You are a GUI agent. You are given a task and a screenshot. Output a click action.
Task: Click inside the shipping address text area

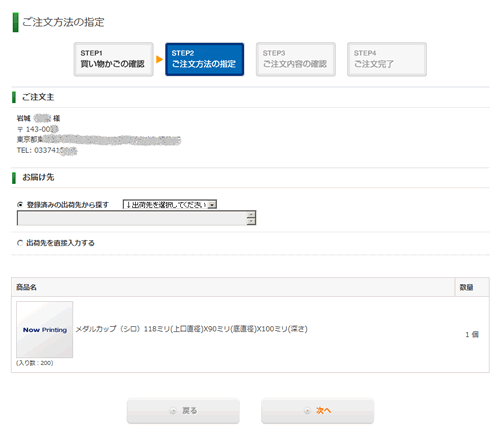pos(132,218)
